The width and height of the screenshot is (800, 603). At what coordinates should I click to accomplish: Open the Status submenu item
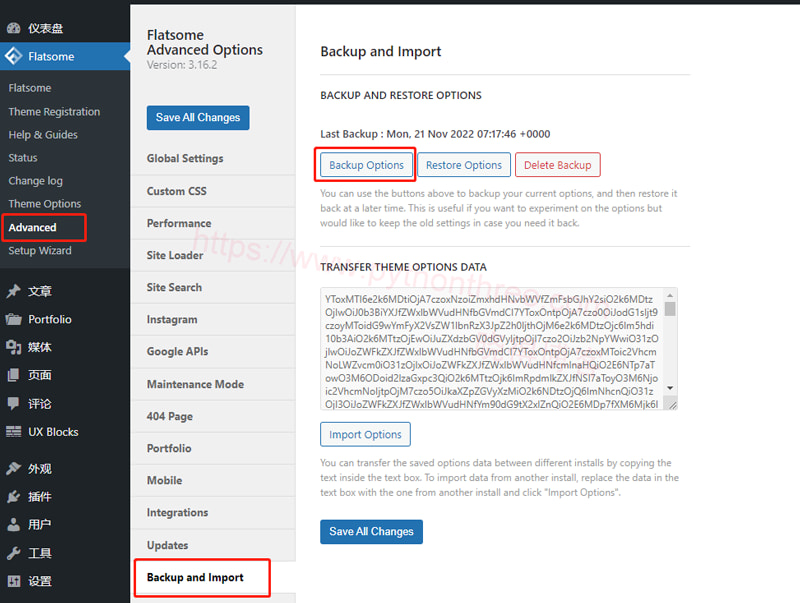click(23, 158)
